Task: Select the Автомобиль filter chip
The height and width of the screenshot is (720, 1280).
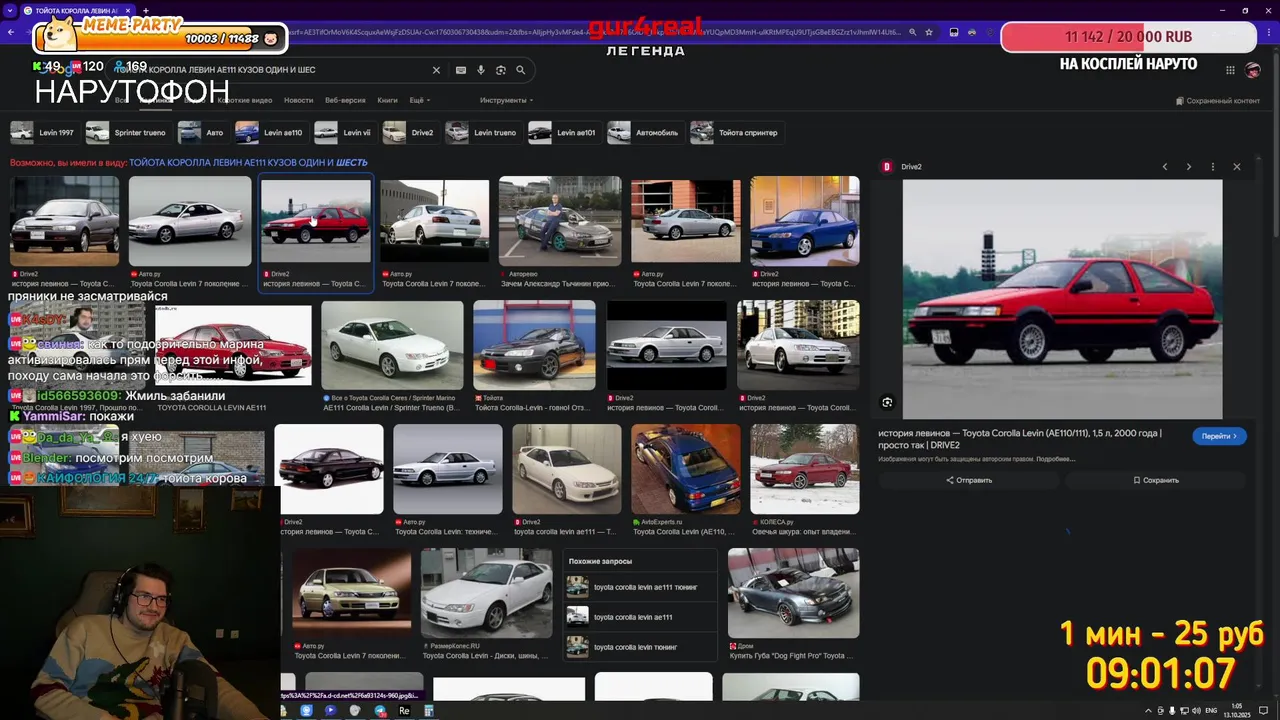Action: pyautogui.click(x=644, y=132)
